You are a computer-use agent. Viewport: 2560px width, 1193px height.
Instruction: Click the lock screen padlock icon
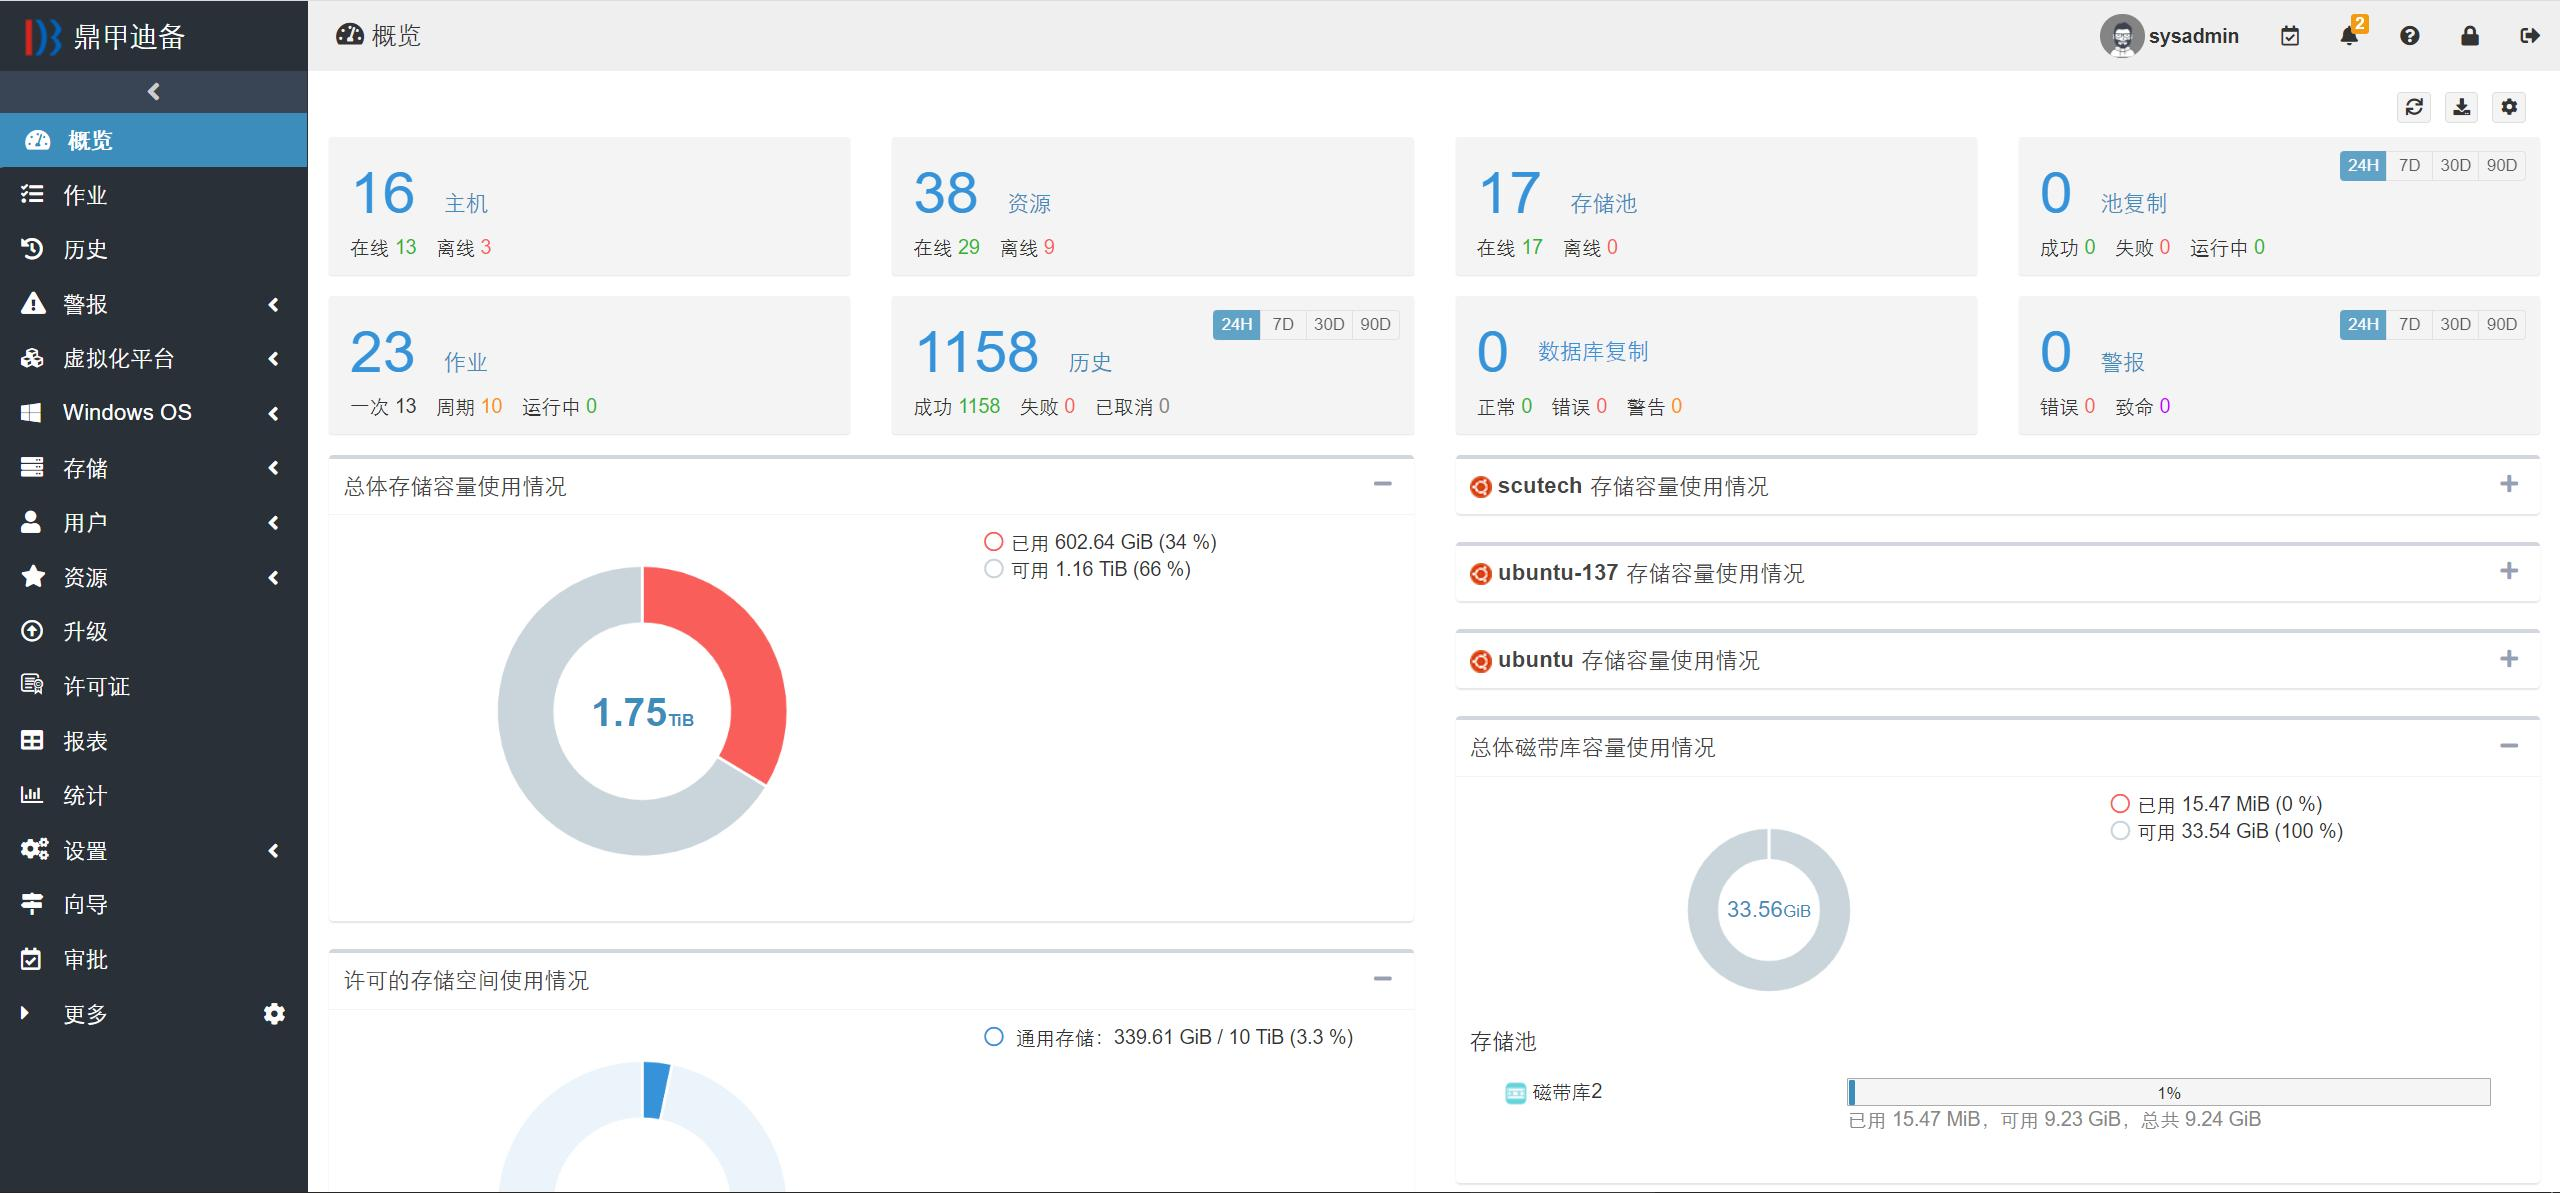pos(2470,36)
